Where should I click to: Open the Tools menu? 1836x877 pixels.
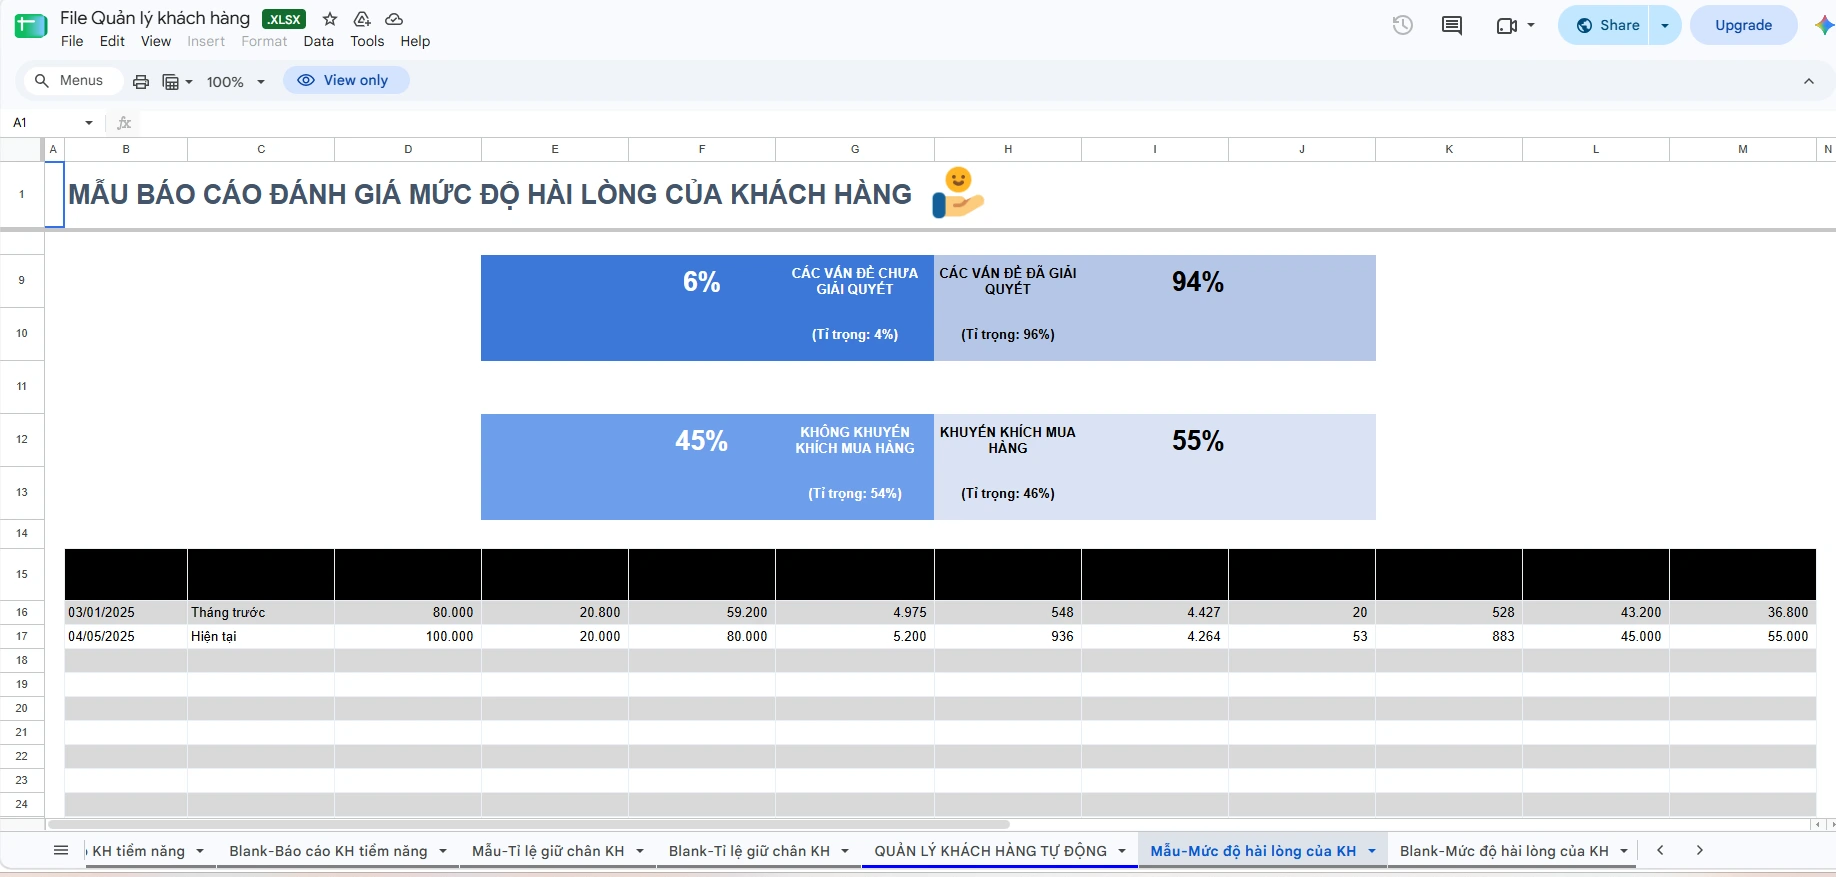point(367,41)
